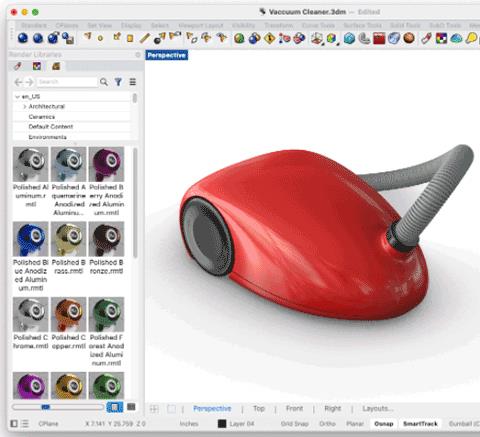Click the multicolored cube toolbar icon

point(331,38)
